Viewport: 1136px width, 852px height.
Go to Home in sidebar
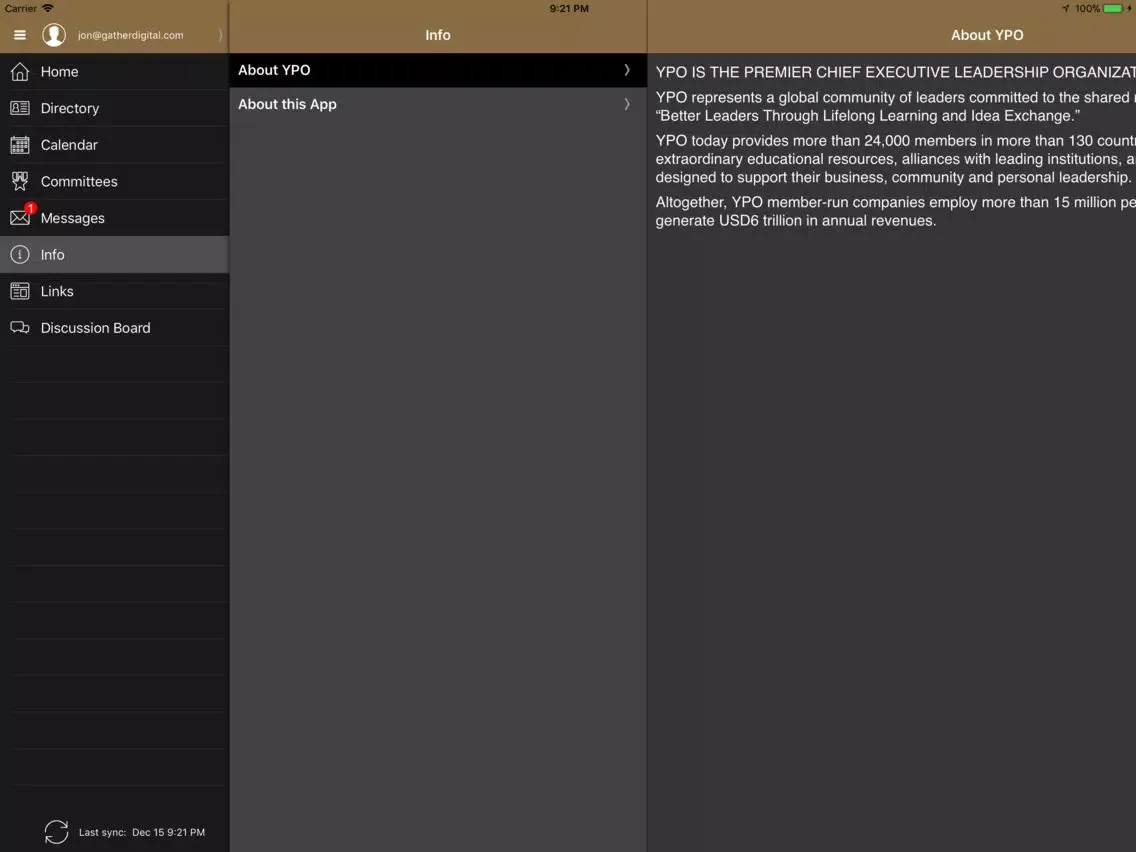tap(114, 72)
